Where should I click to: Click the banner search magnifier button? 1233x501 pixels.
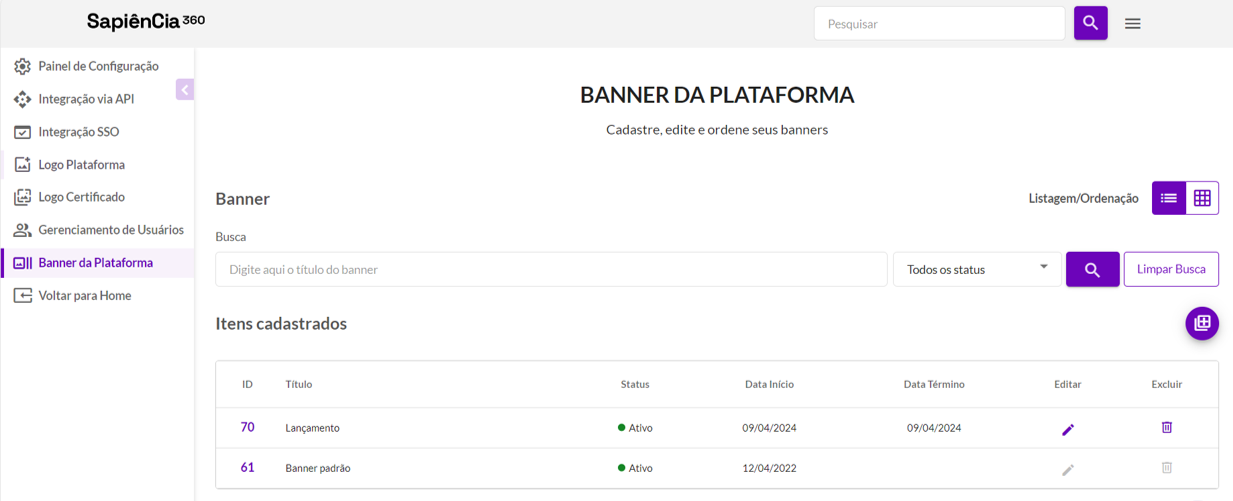[x=1092, y=269]
